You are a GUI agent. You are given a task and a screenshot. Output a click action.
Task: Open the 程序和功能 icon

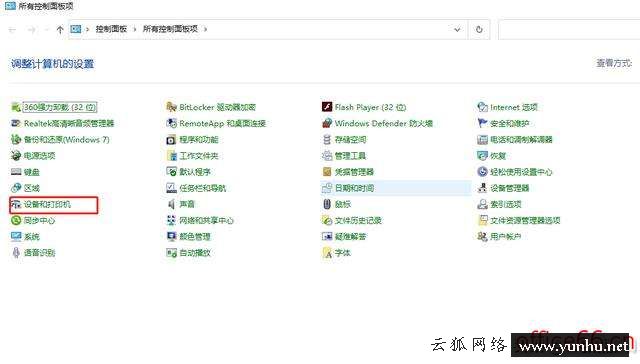tap(171, 140)
